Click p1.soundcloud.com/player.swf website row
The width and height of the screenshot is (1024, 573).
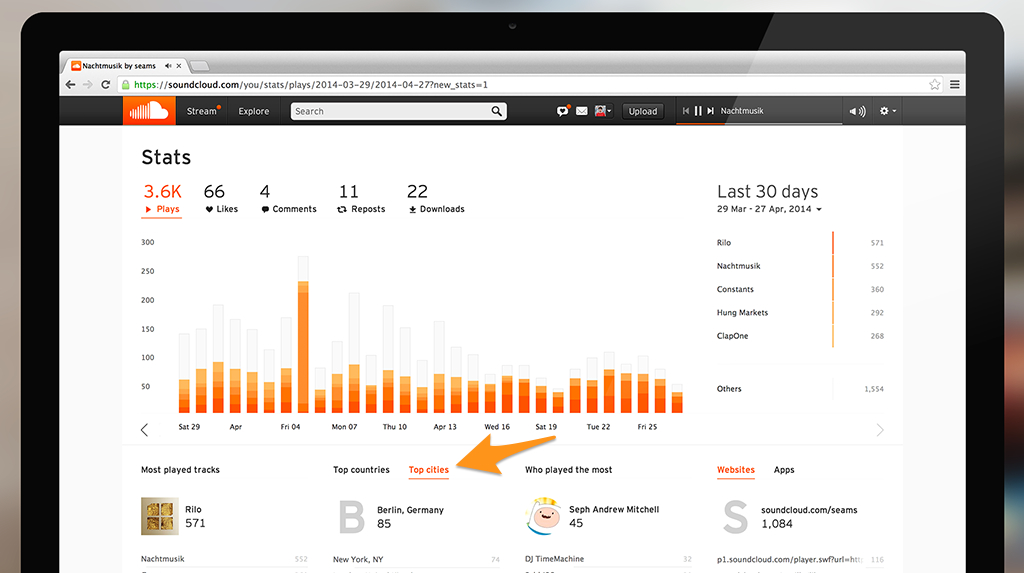(800, 559)
